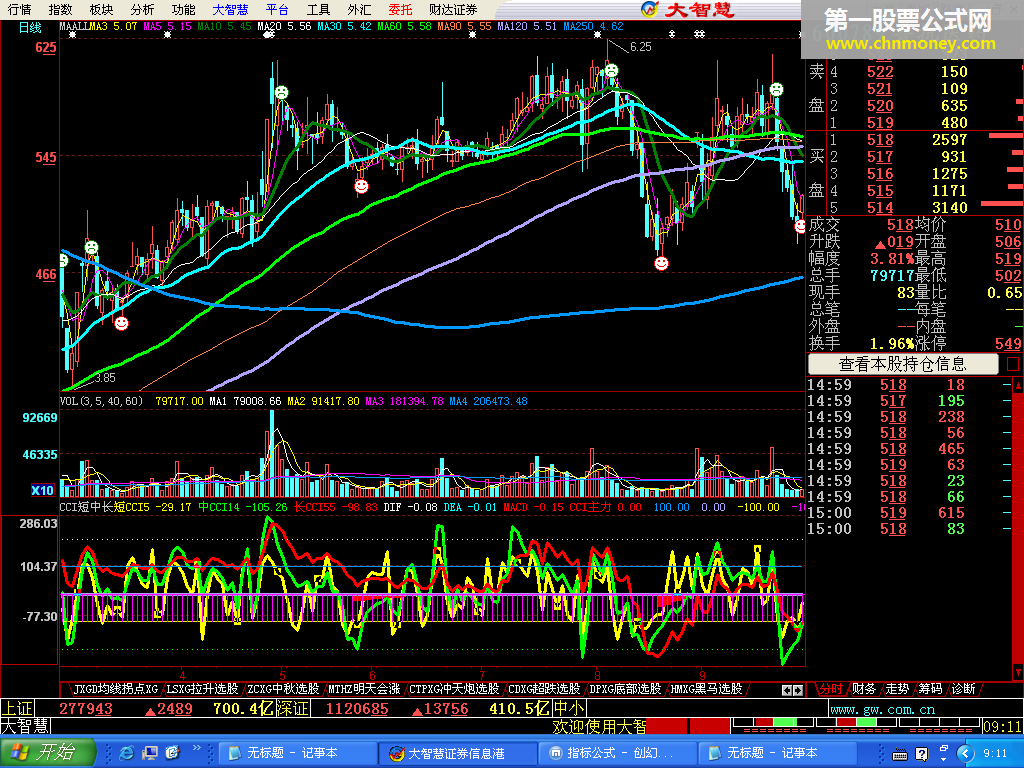The height and width of the screenshot is (768, 1024).
Task: Click the indicator tabs left-scroll arrow
Action: 787,690
